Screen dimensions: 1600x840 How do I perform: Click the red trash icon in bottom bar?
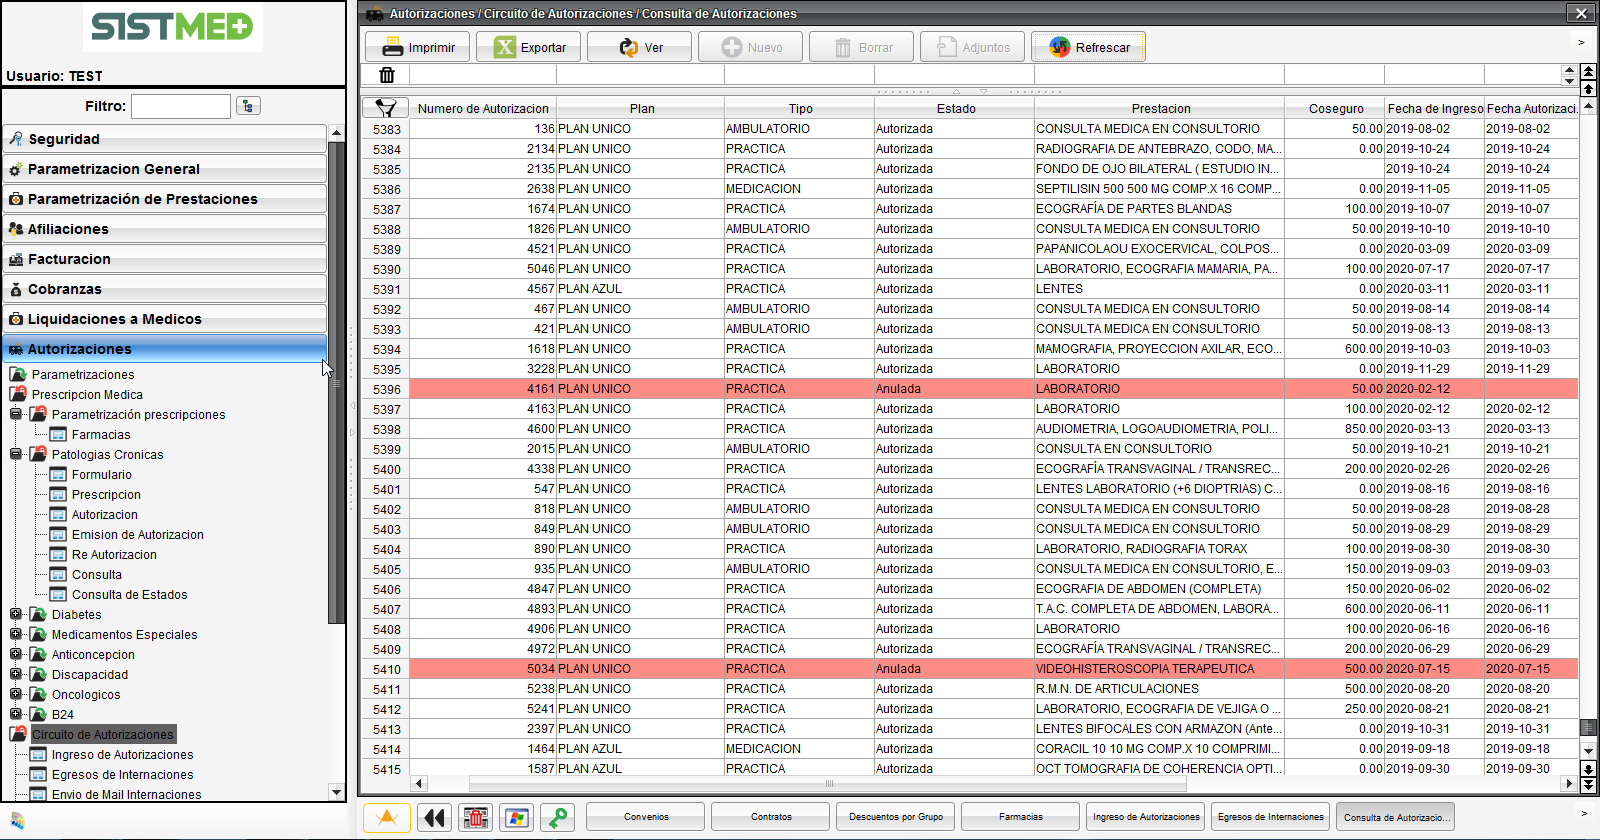pos(476,817)
